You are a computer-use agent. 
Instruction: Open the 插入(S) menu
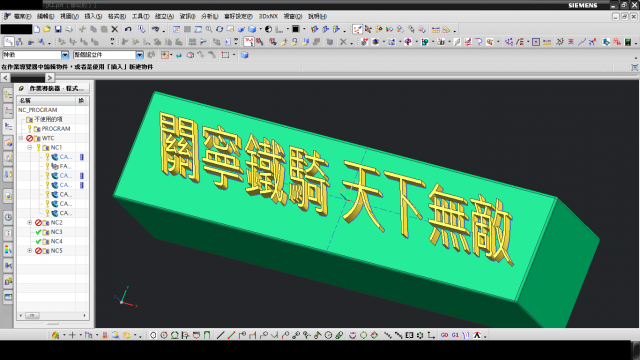93,16
